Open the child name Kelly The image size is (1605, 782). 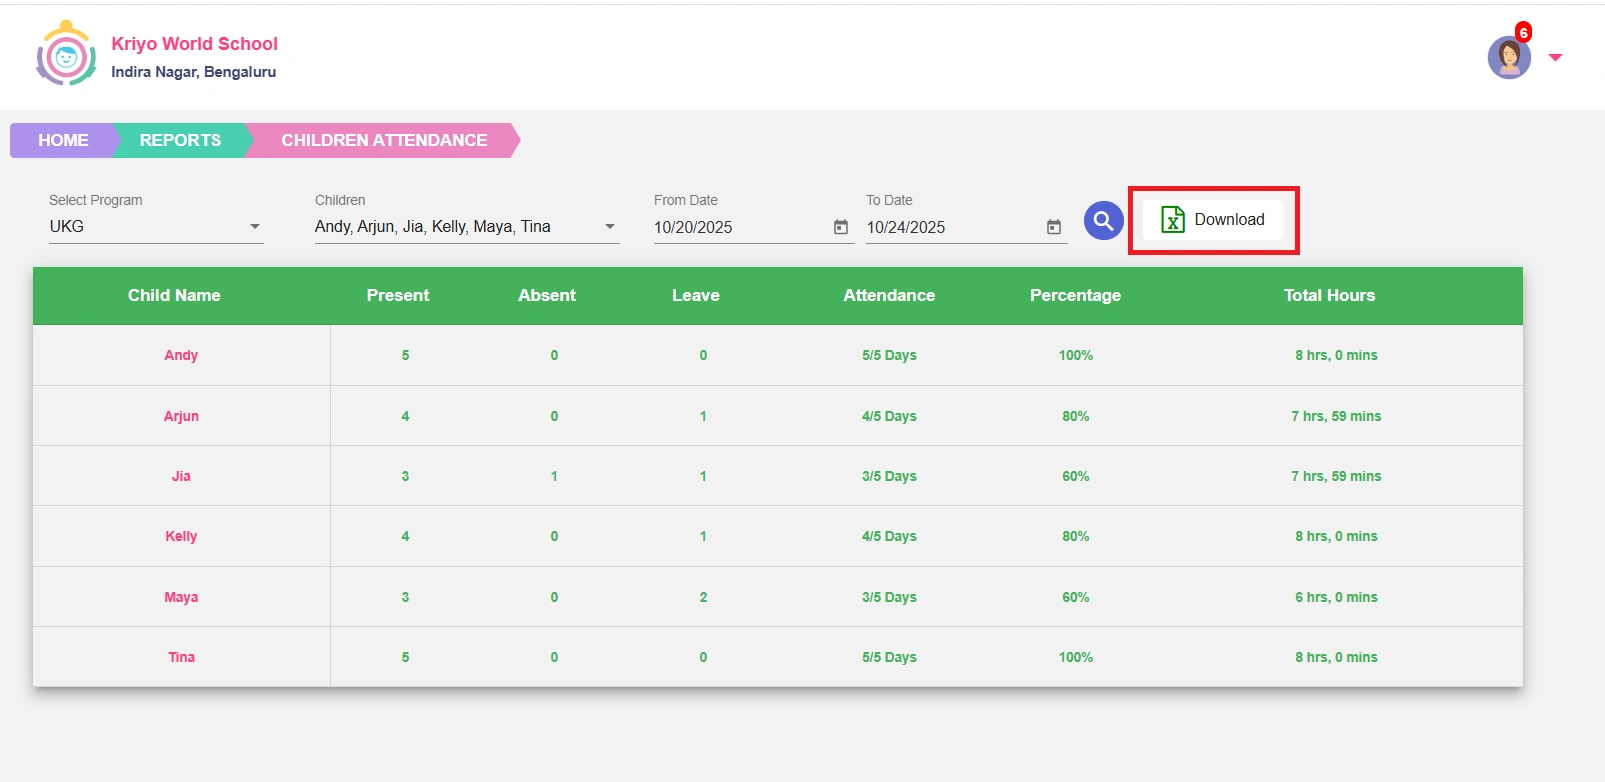[x=181, y=536]
